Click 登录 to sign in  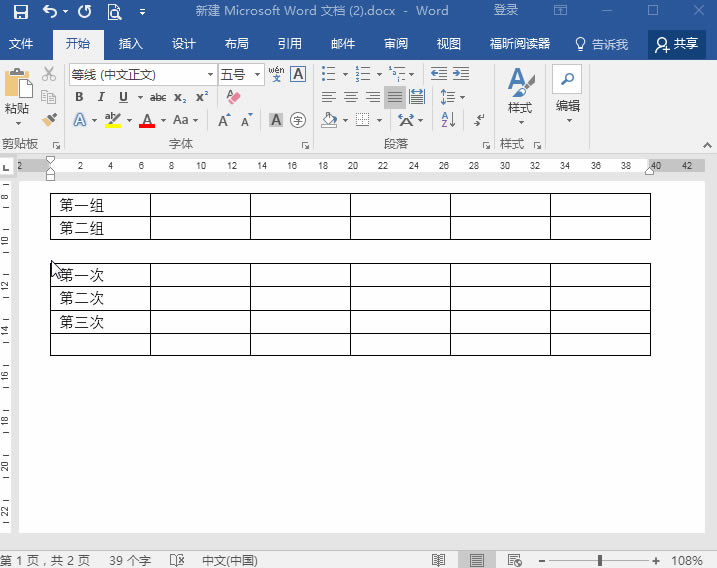pos(506,10)
